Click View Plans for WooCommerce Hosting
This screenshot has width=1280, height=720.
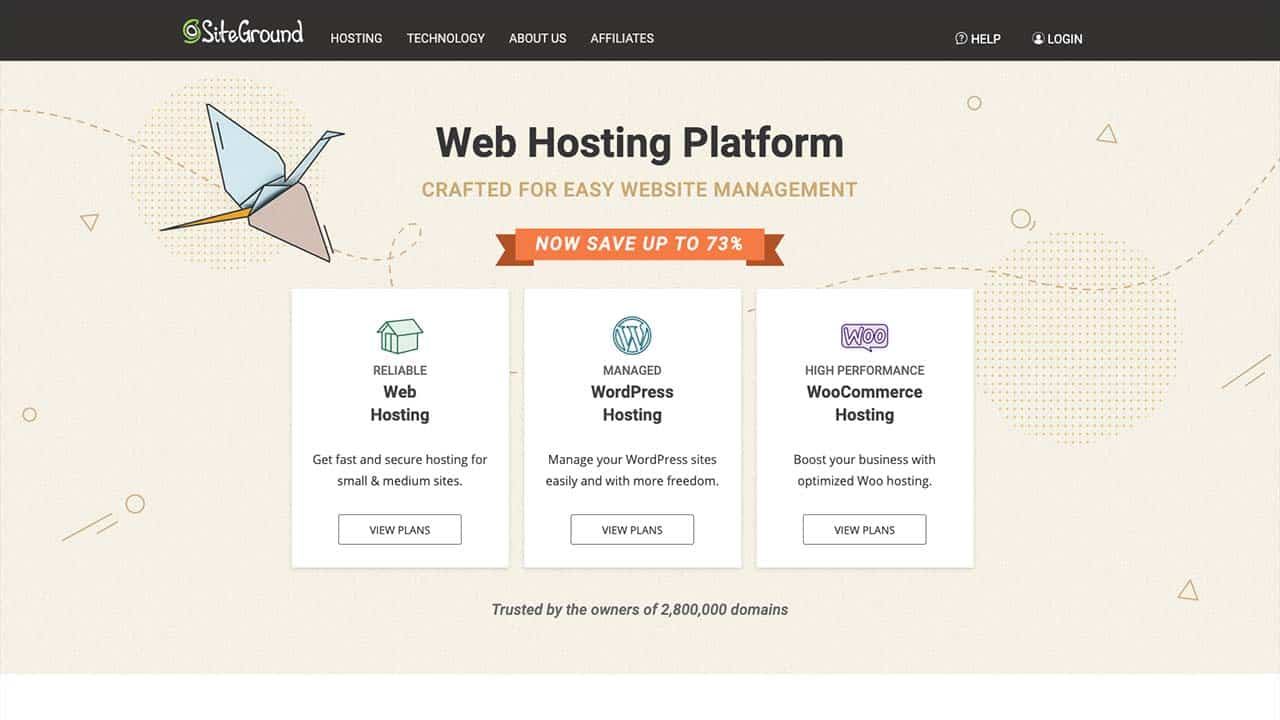click(x=864, y=529)
